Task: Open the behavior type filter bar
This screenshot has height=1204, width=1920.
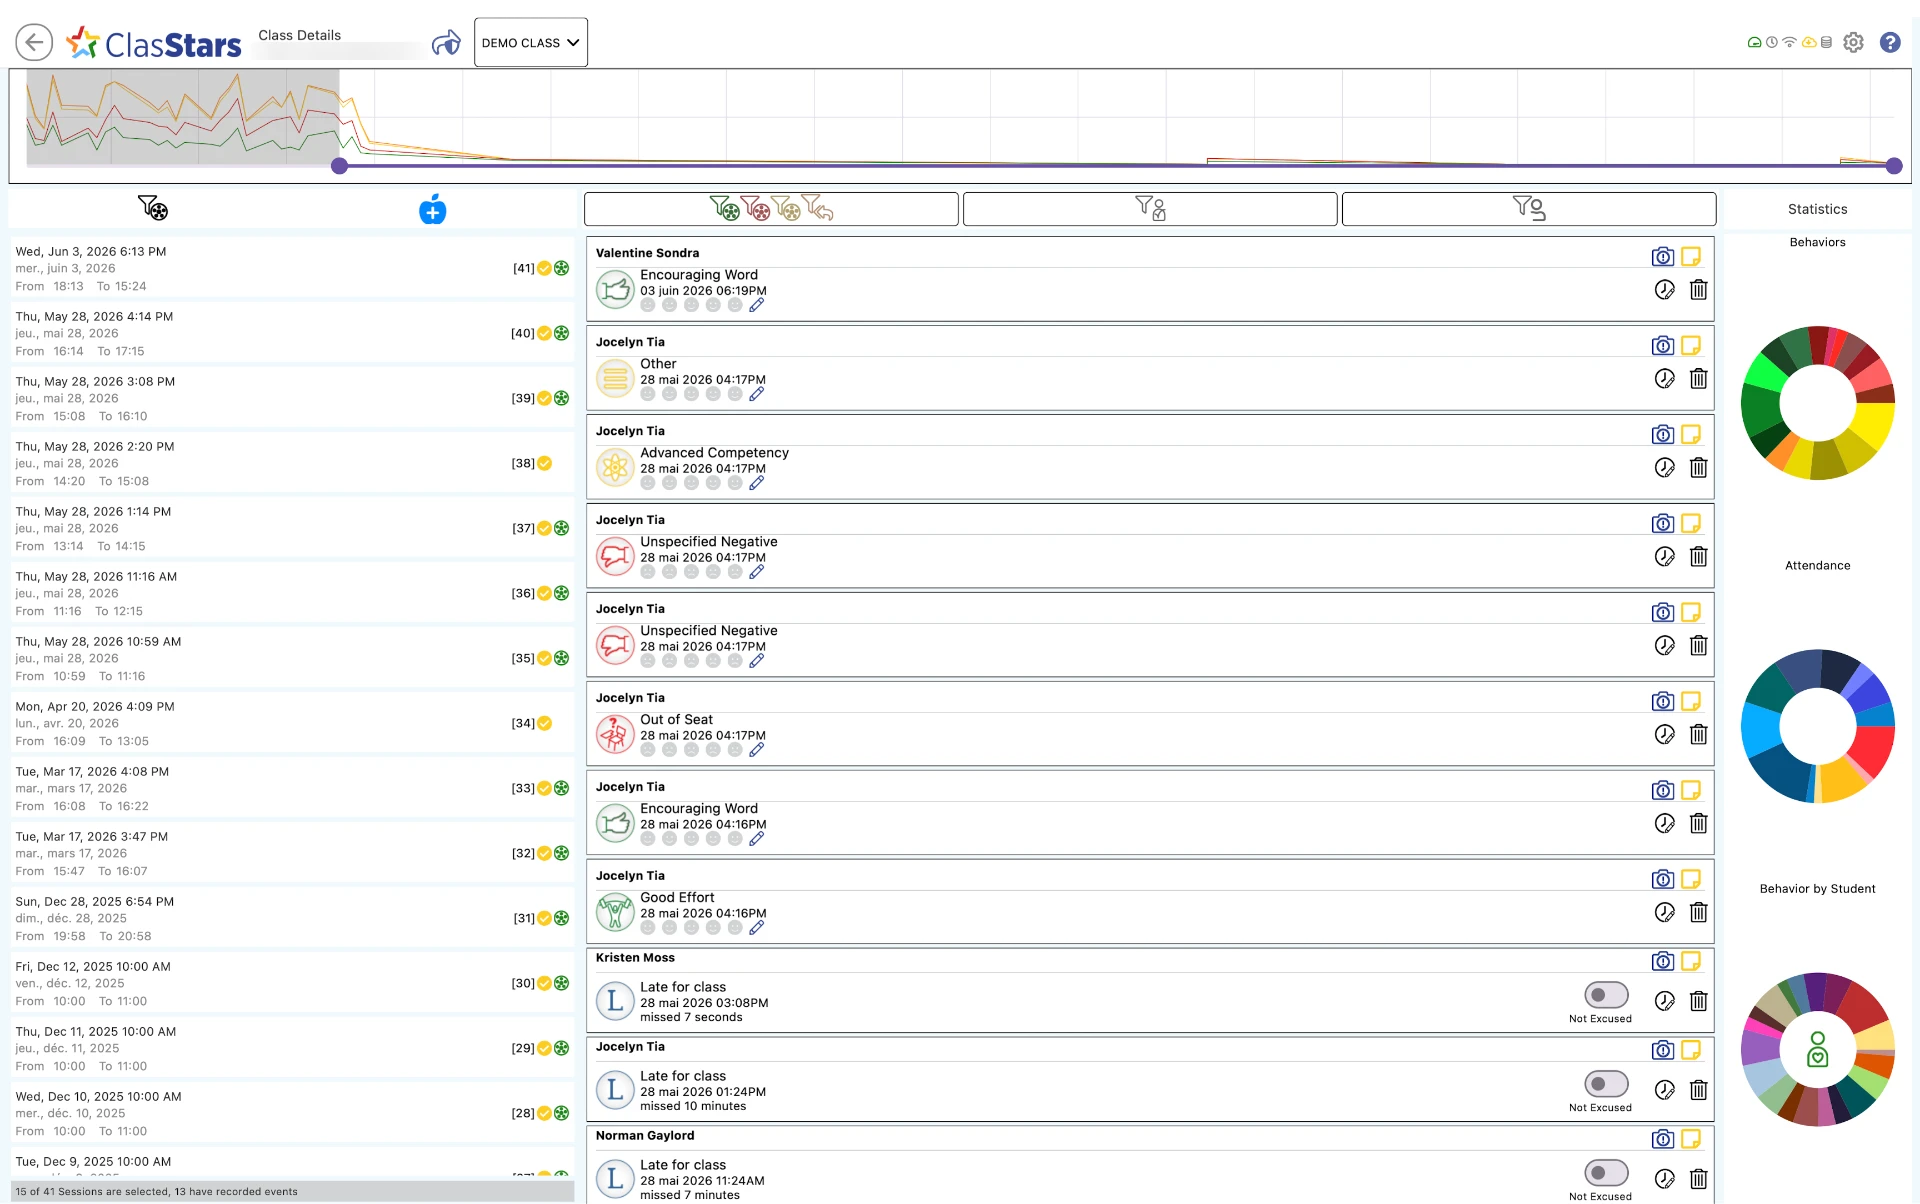Action: coord(771,209)
